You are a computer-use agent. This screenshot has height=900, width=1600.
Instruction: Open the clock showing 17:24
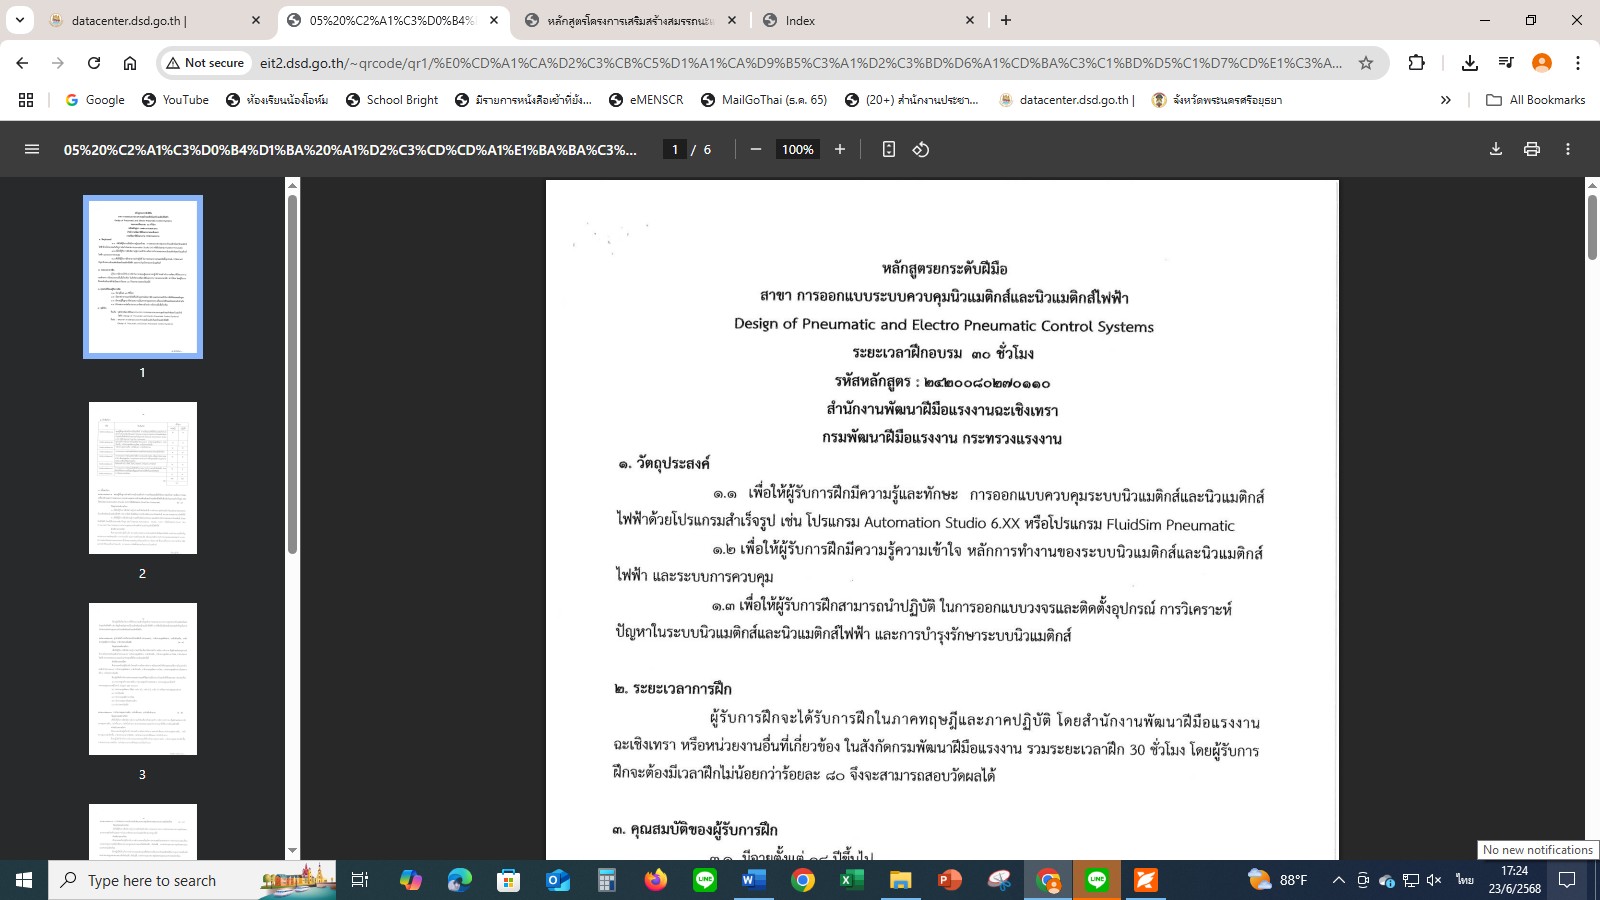pyautogui.click(x=1515, y=880)
